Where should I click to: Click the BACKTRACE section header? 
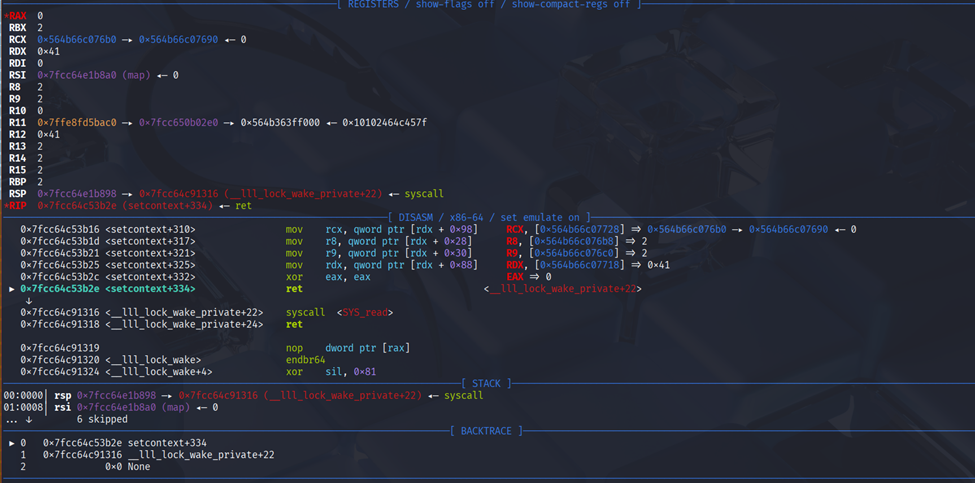point(488,430)
